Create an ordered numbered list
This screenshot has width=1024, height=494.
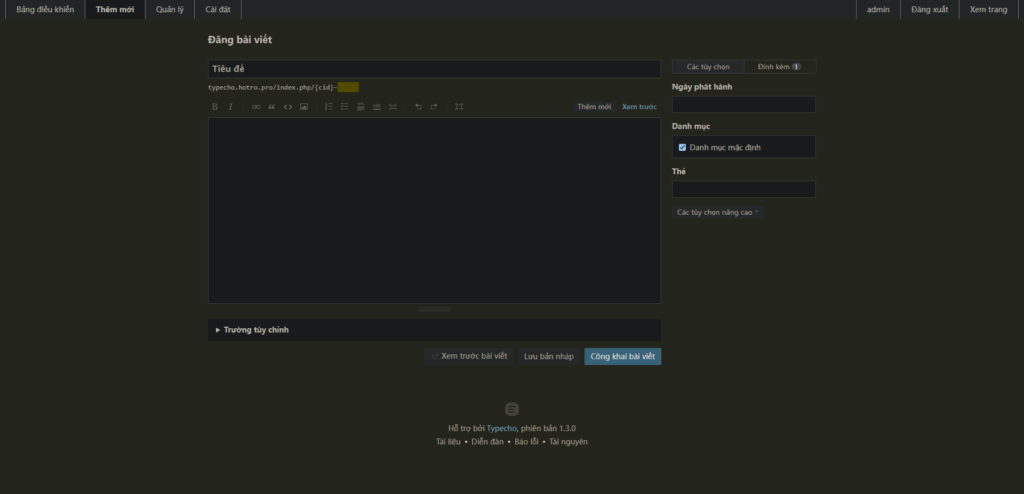click(329, 107)
